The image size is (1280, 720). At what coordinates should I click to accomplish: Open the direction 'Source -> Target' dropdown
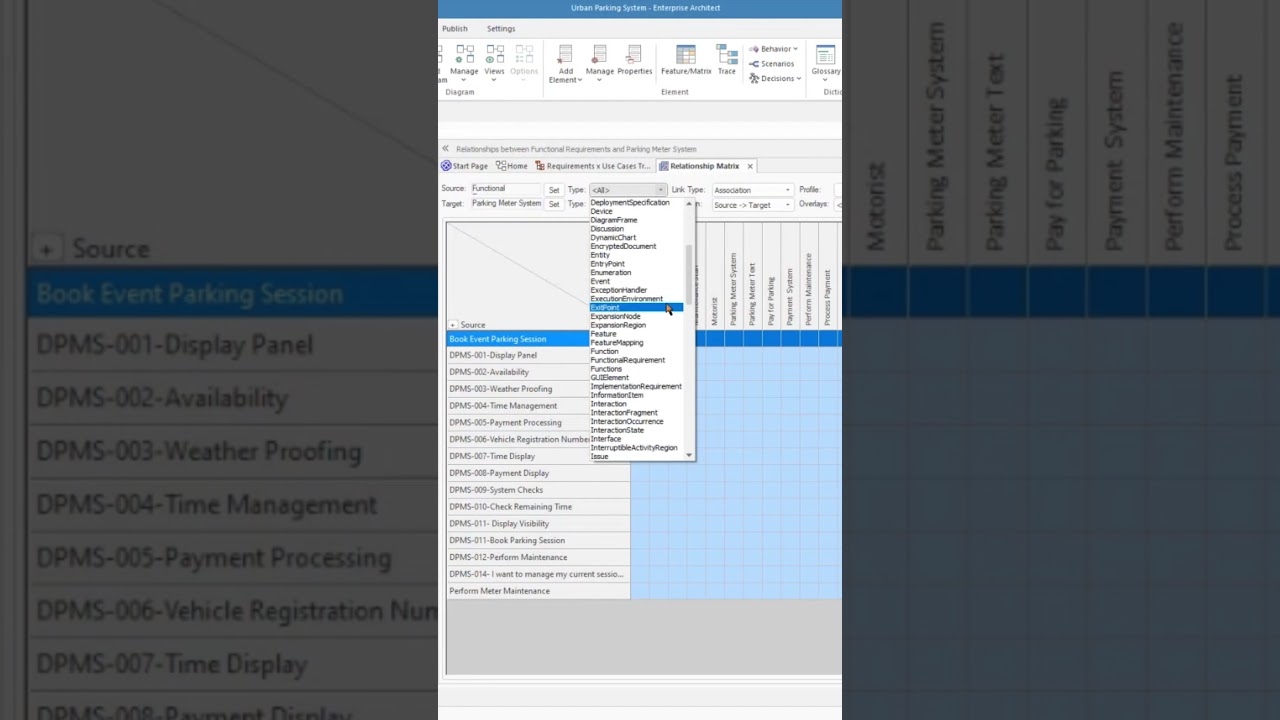coord(752,205)
